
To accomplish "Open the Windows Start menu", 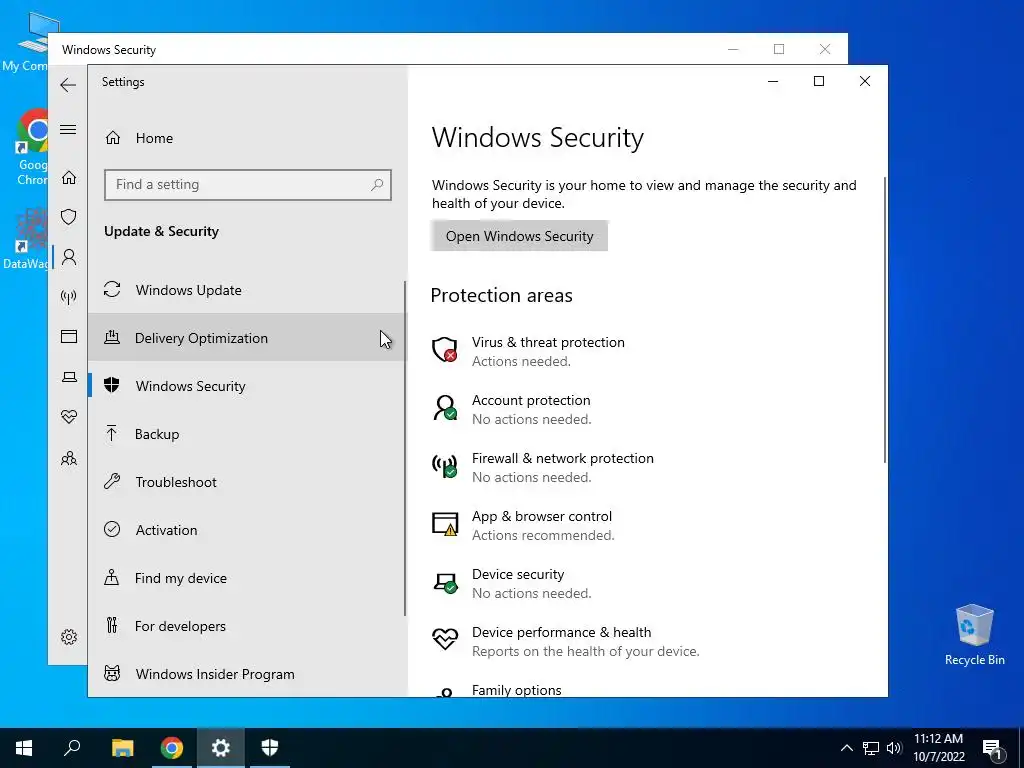I will pyautogui.click(x=24, y=748).
